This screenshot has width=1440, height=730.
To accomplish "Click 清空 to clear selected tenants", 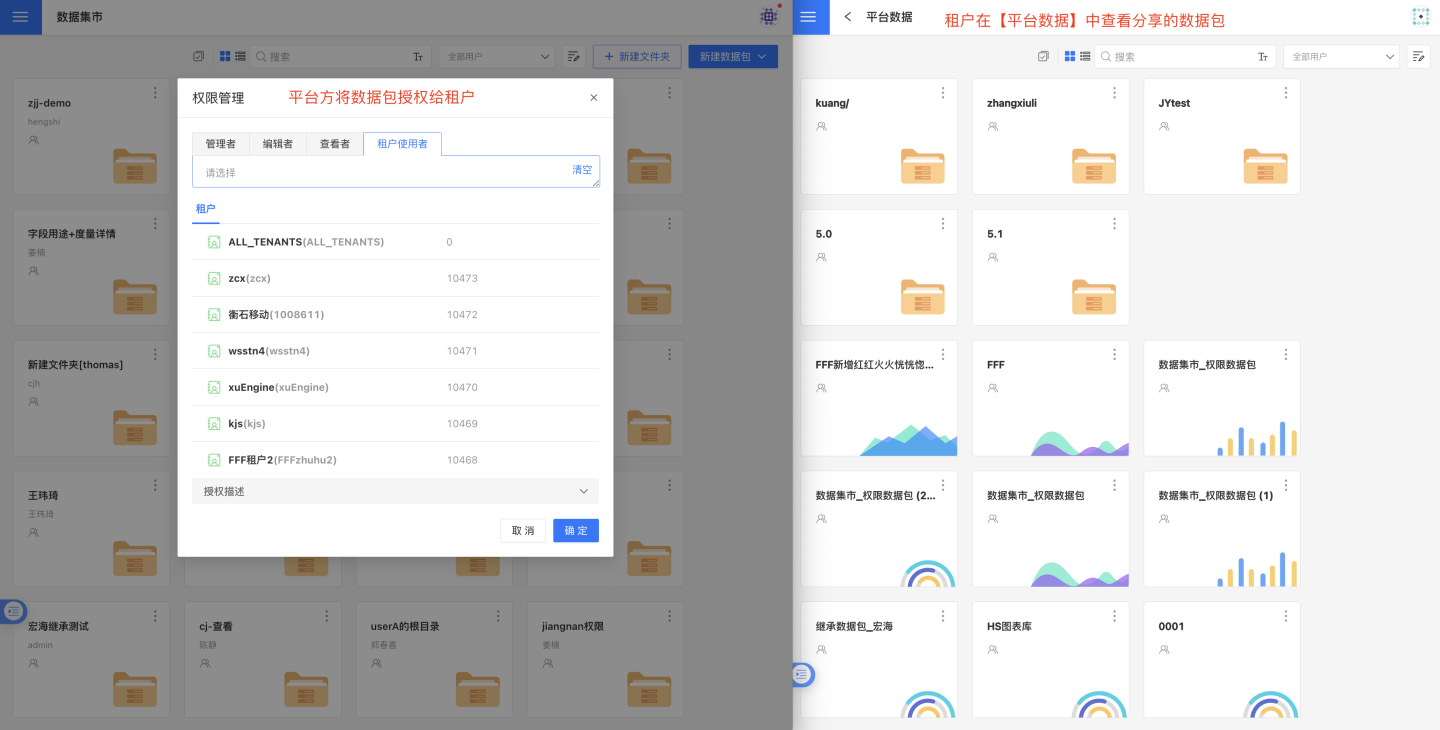I will [582, 170].
